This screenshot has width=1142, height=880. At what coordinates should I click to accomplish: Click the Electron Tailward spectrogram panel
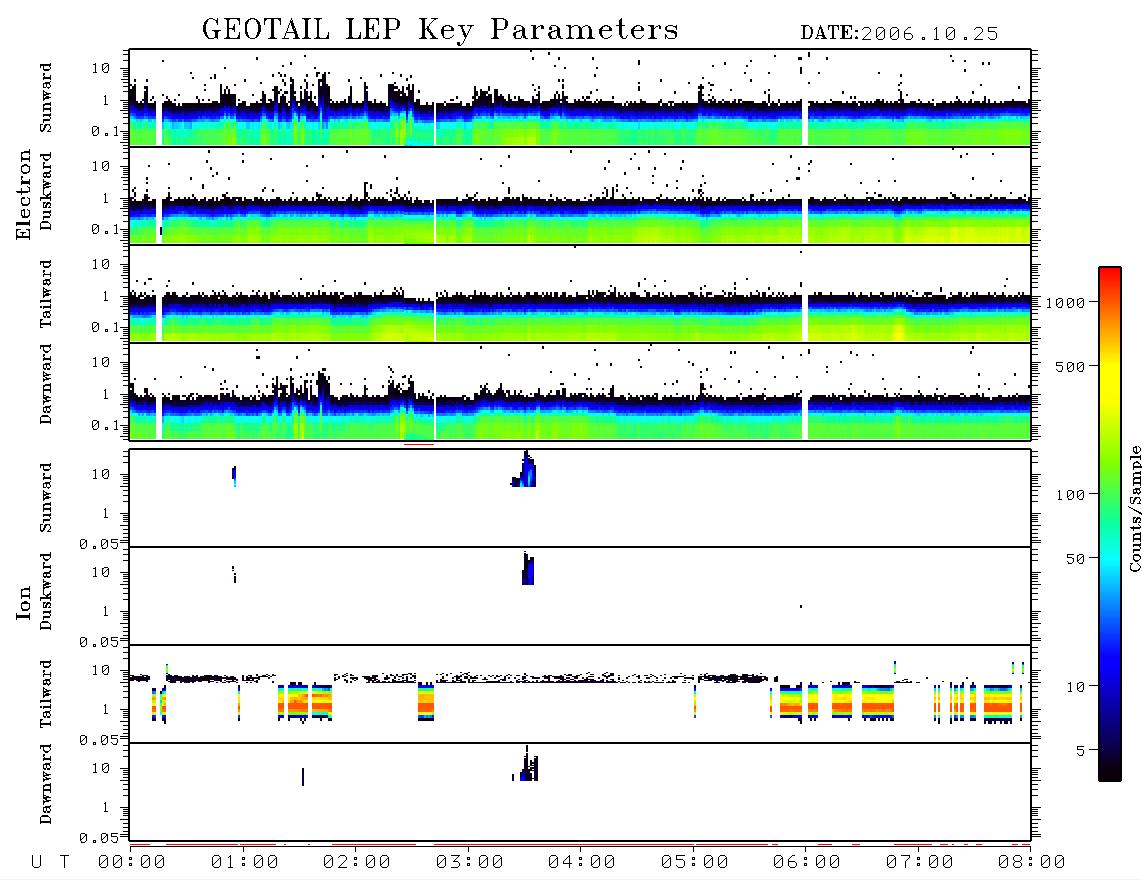[580, 294]
